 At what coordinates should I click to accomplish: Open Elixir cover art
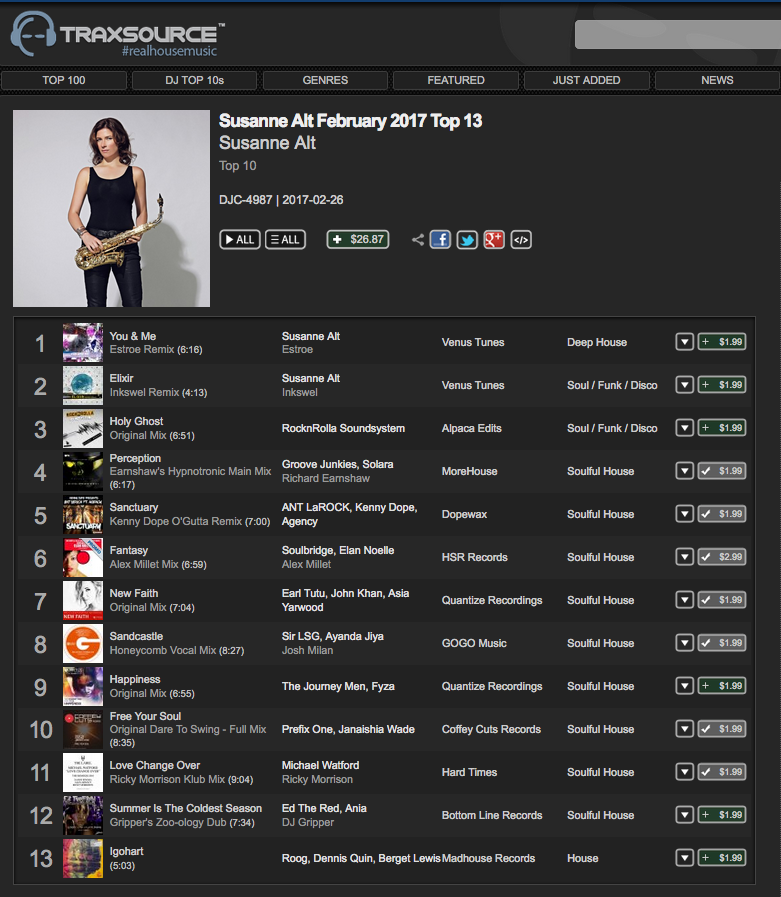tap(83, 386)
